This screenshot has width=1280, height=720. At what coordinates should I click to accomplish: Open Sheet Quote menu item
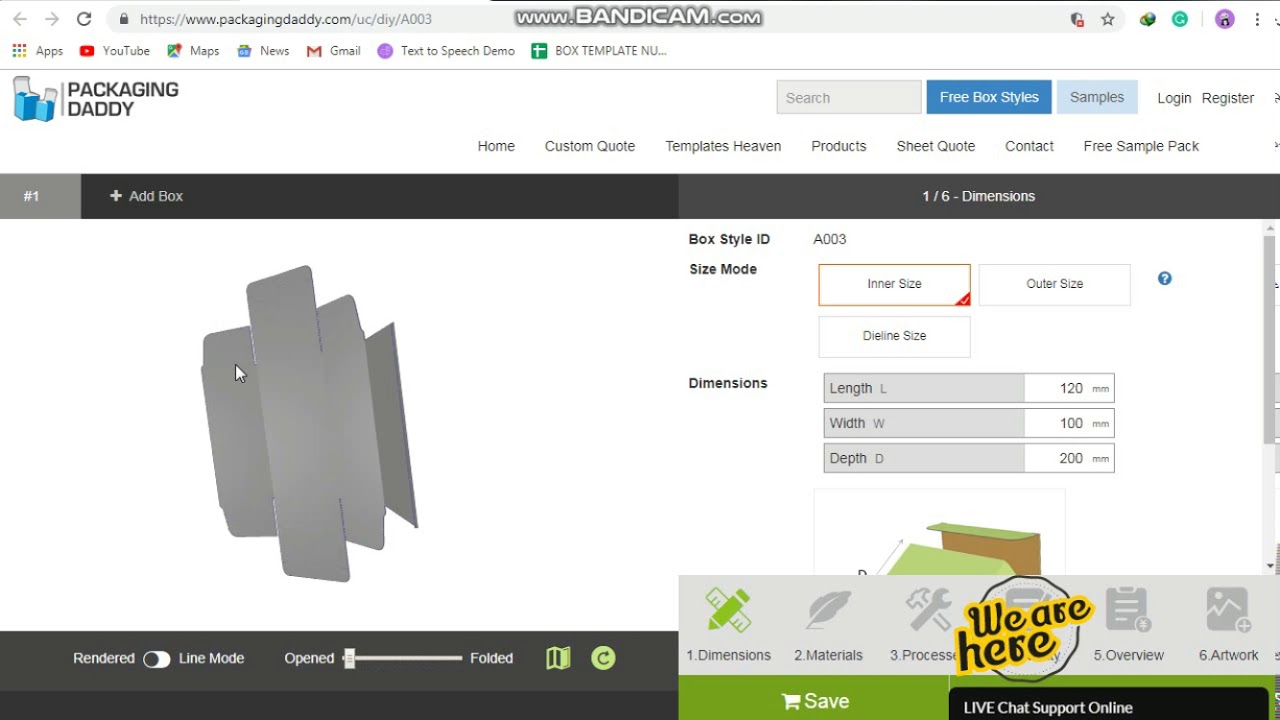(936, 146)
